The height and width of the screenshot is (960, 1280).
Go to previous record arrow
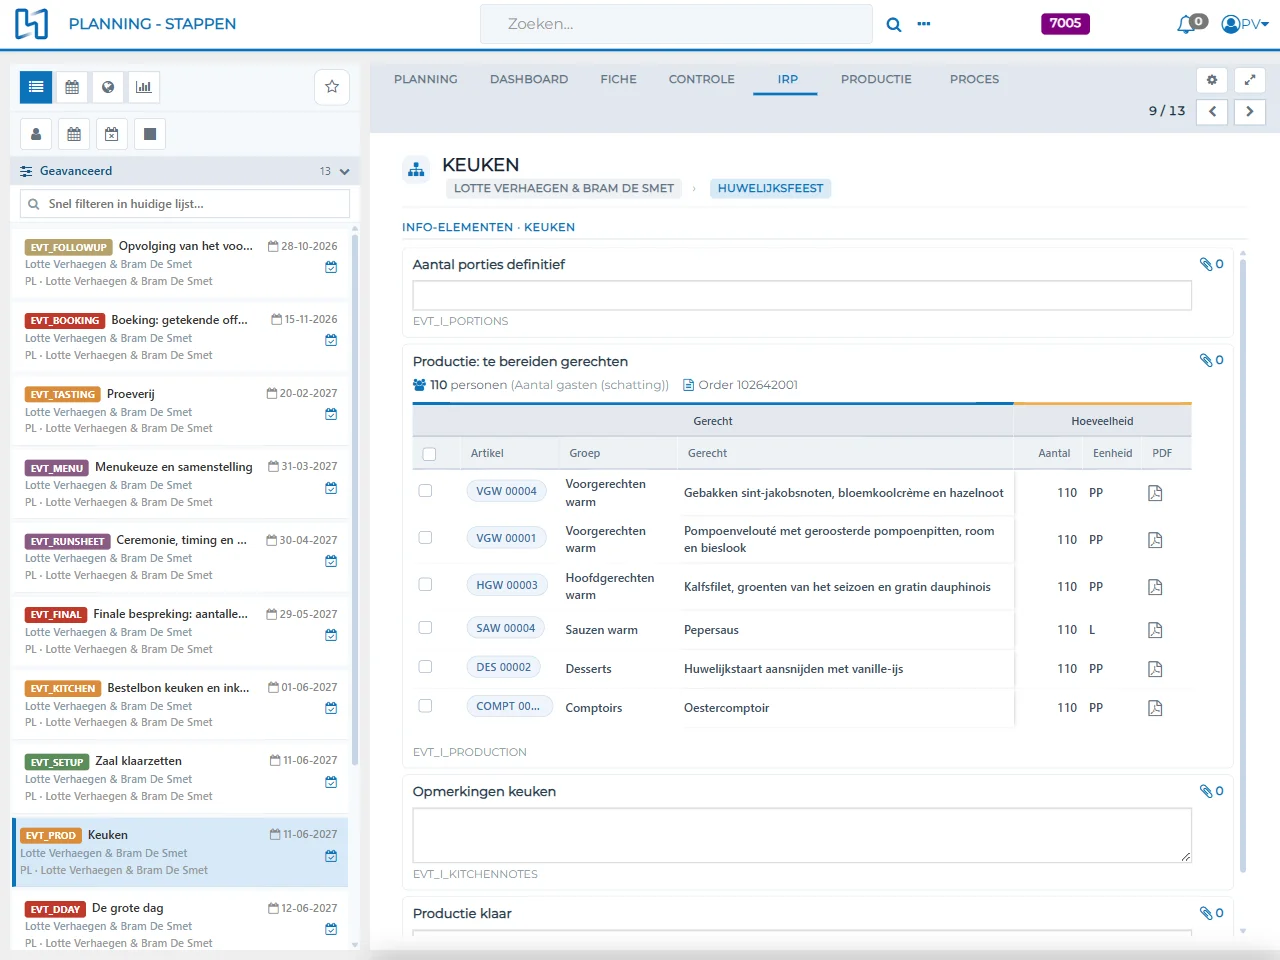pyautogui.click(x=1212, y=112)
